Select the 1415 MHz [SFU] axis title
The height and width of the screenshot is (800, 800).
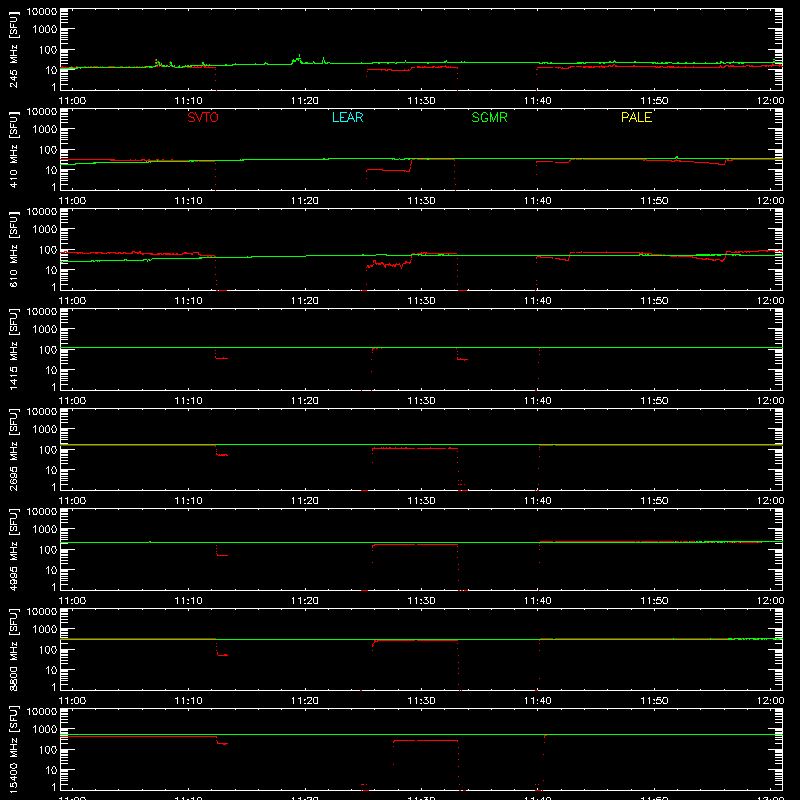(x=14, y=349)
